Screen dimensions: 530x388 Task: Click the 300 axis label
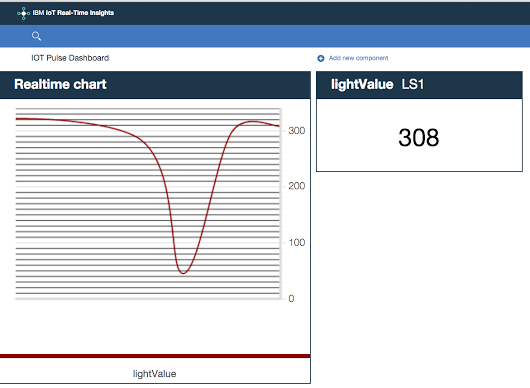[296, 130]
